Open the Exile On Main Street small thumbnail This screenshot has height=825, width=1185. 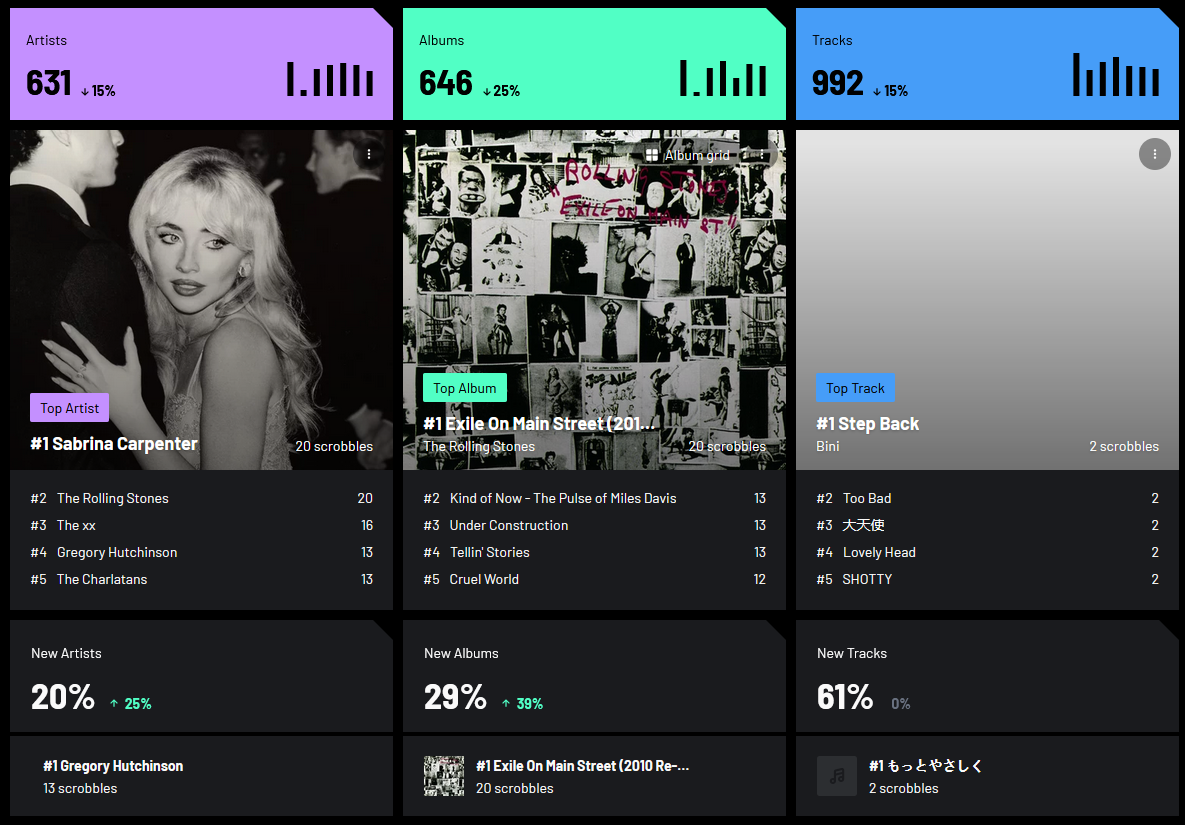click(444, 776)
